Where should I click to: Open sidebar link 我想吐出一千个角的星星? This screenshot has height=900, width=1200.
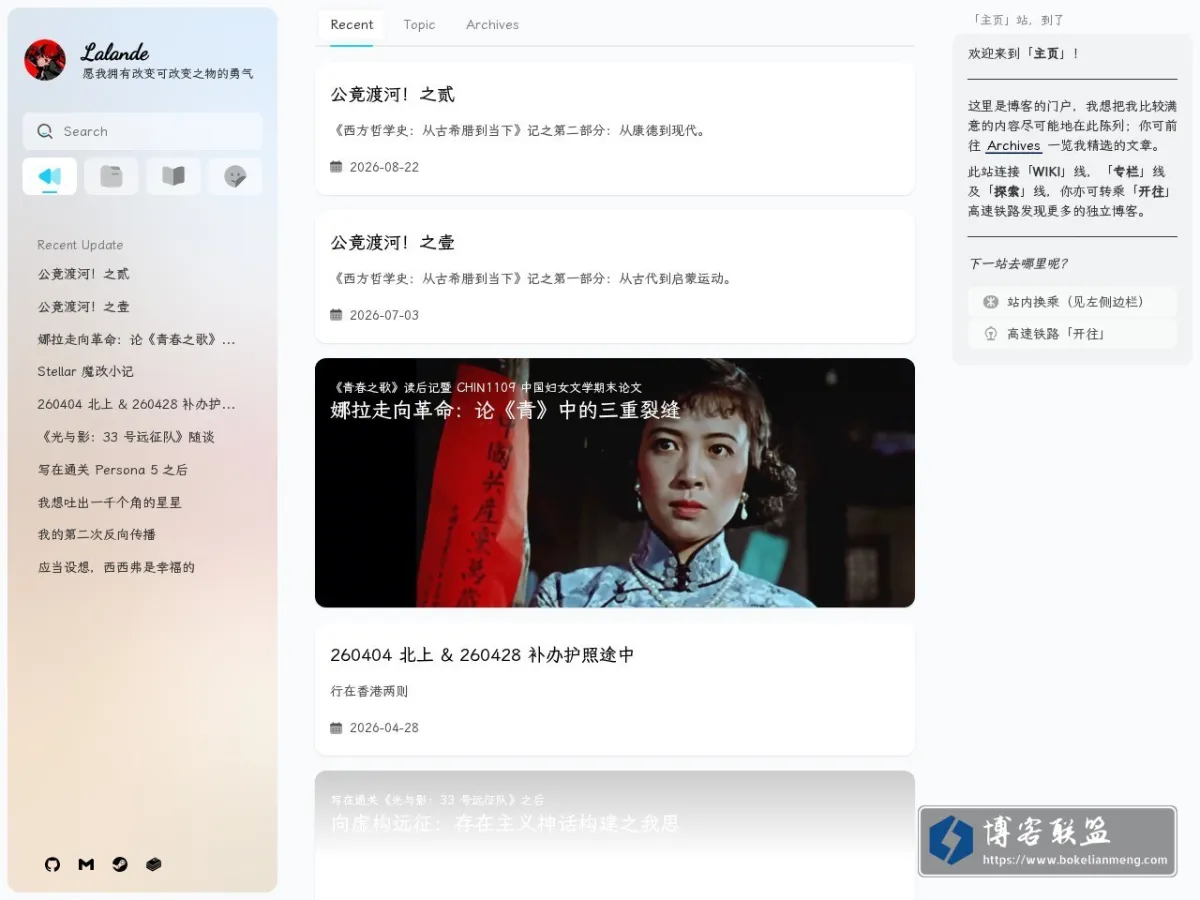tap(110, 503)
